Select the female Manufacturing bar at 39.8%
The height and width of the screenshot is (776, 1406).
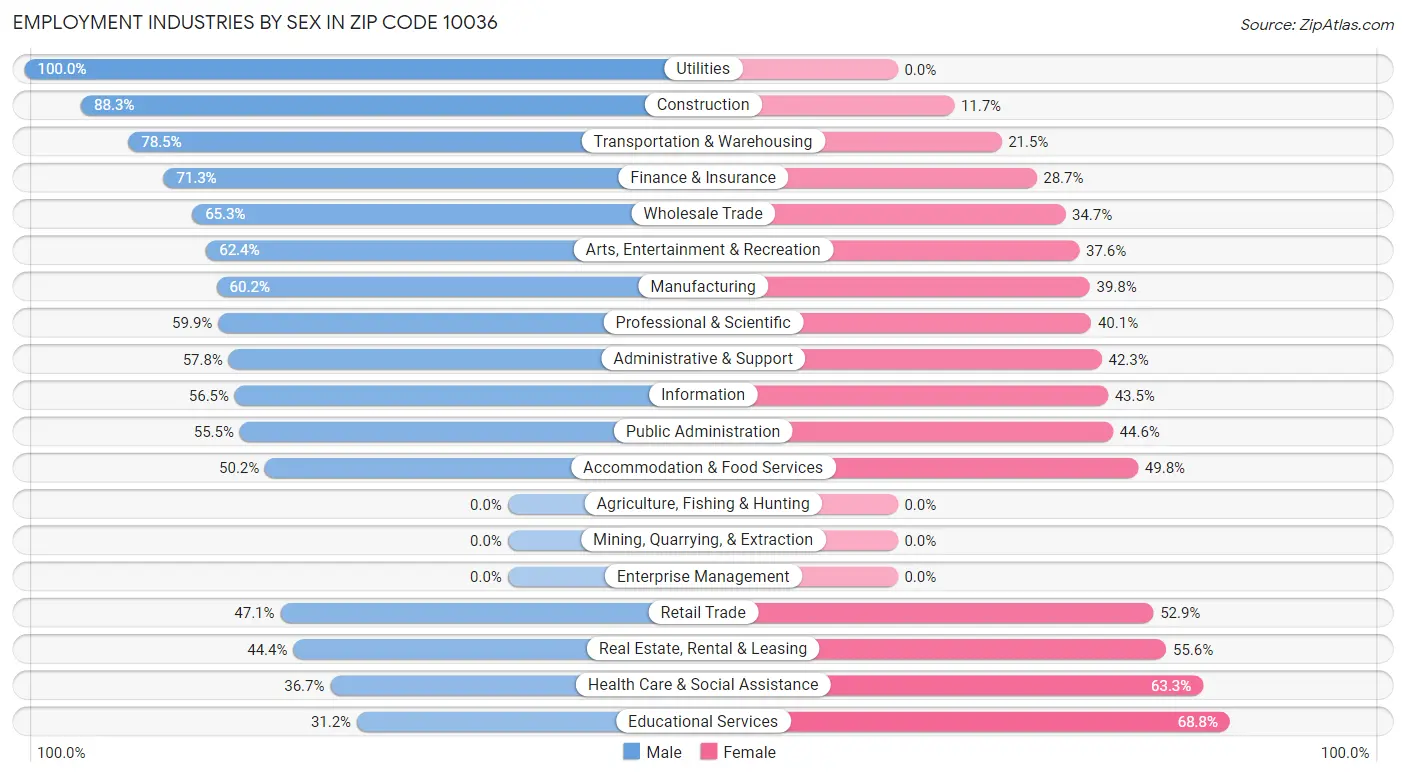click(x=896, y=287)
